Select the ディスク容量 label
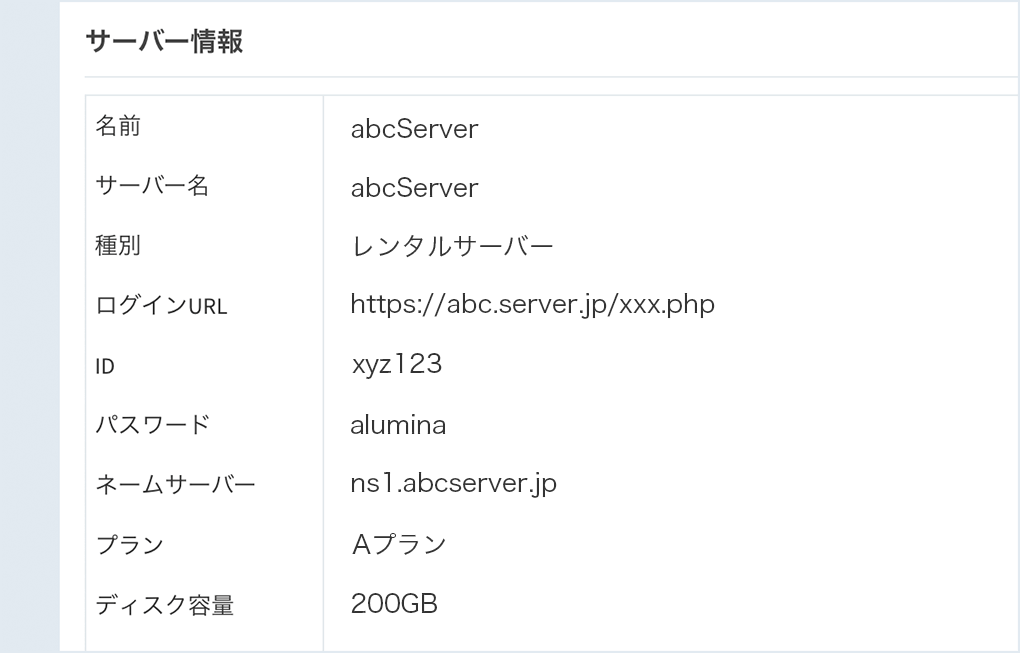1020x653 pixels. pos(164,605)
